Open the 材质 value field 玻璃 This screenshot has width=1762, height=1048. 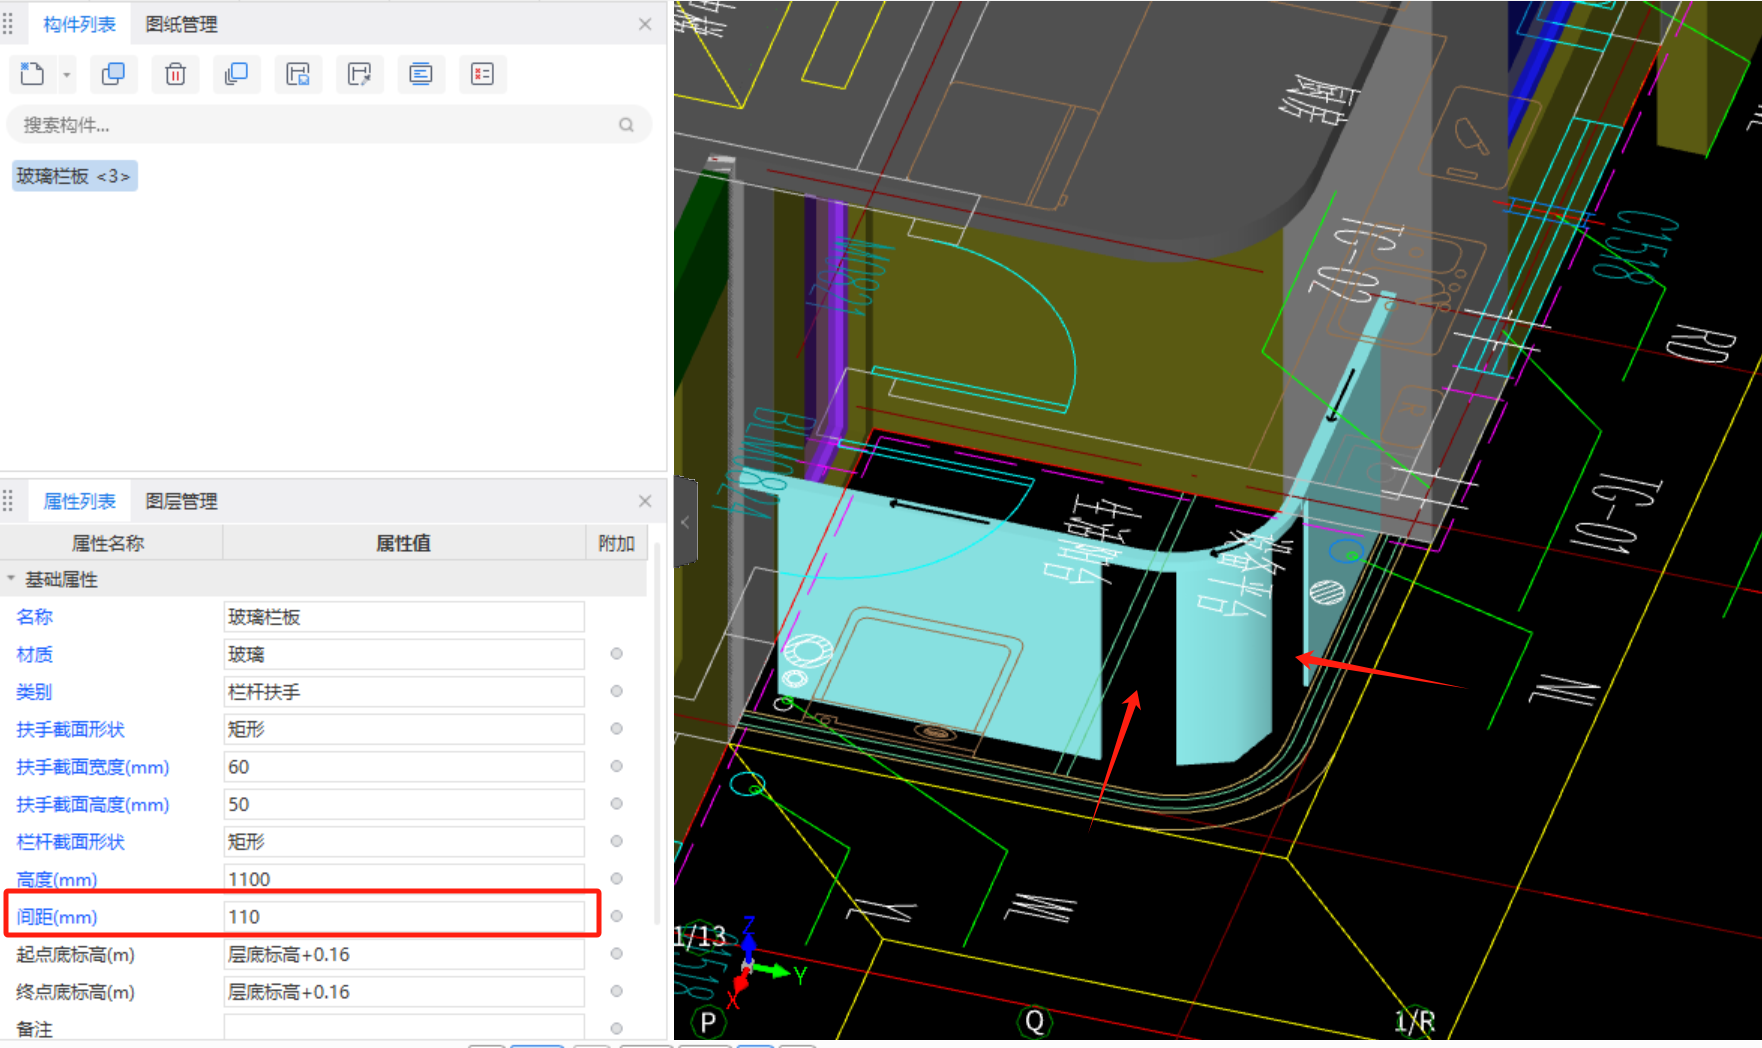(404, 654)
